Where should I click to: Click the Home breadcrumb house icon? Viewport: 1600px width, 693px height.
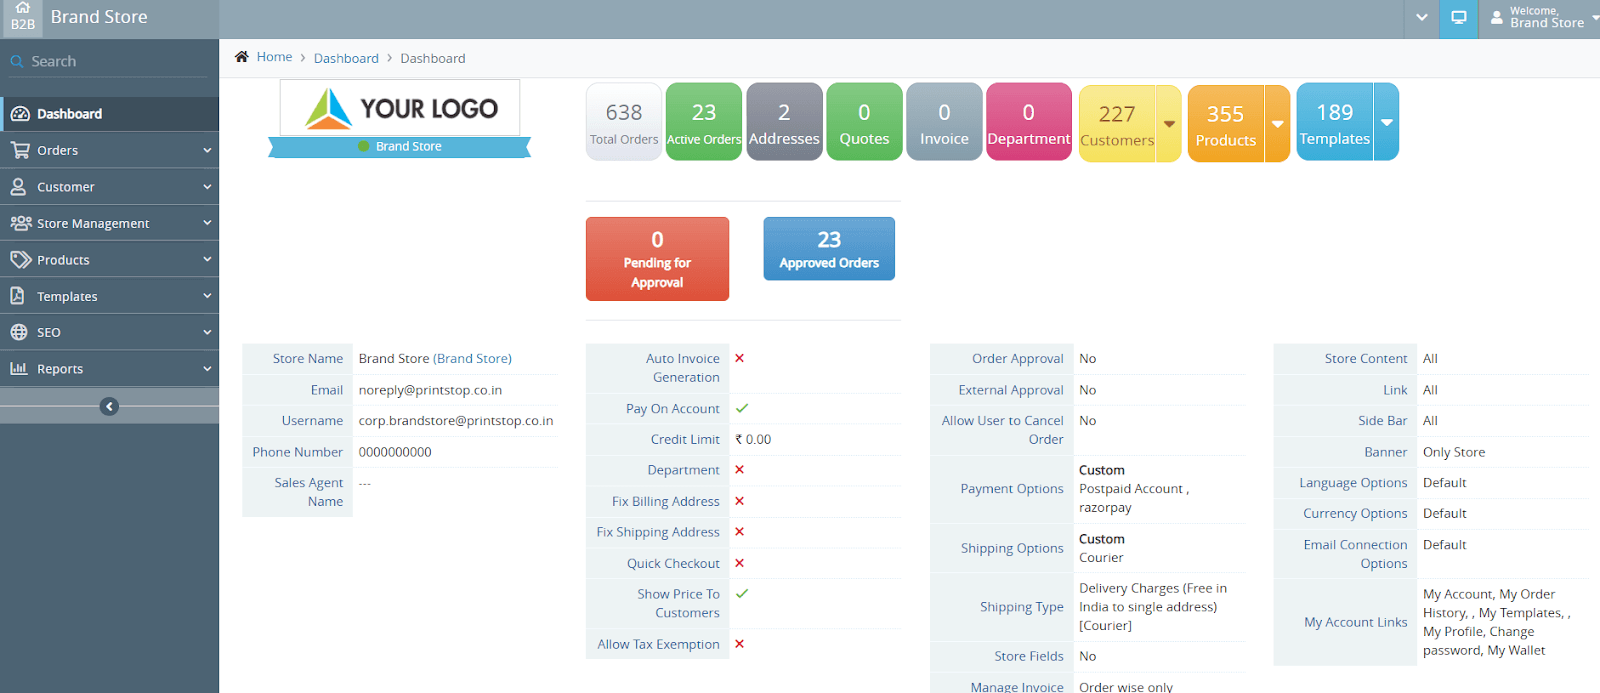tap(242, 57)
